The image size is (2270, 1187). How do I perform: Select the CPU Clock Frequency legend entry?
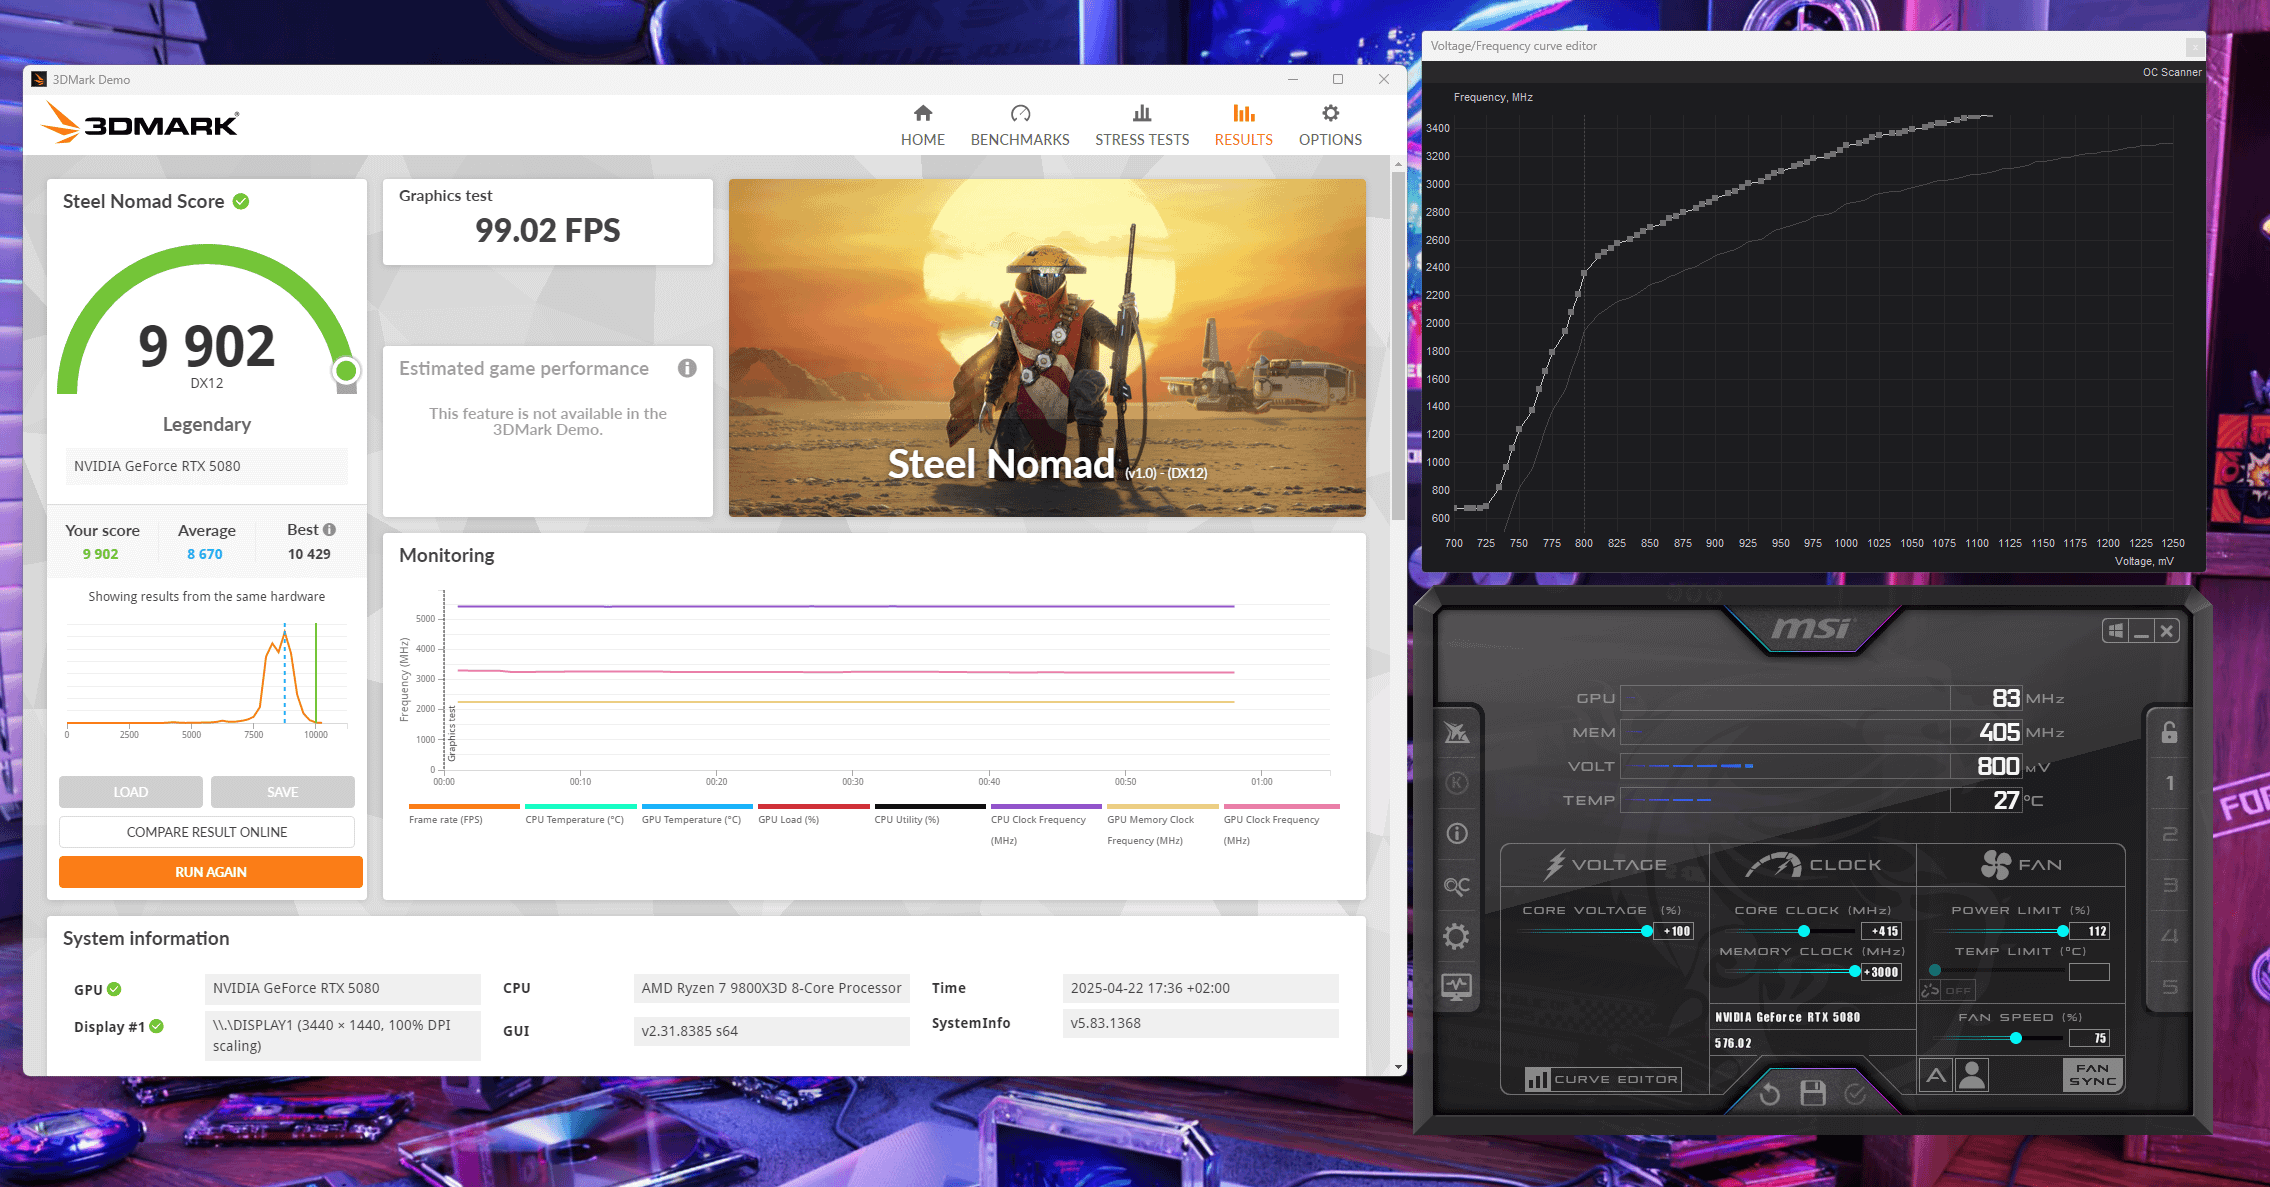pos(1046,825)
